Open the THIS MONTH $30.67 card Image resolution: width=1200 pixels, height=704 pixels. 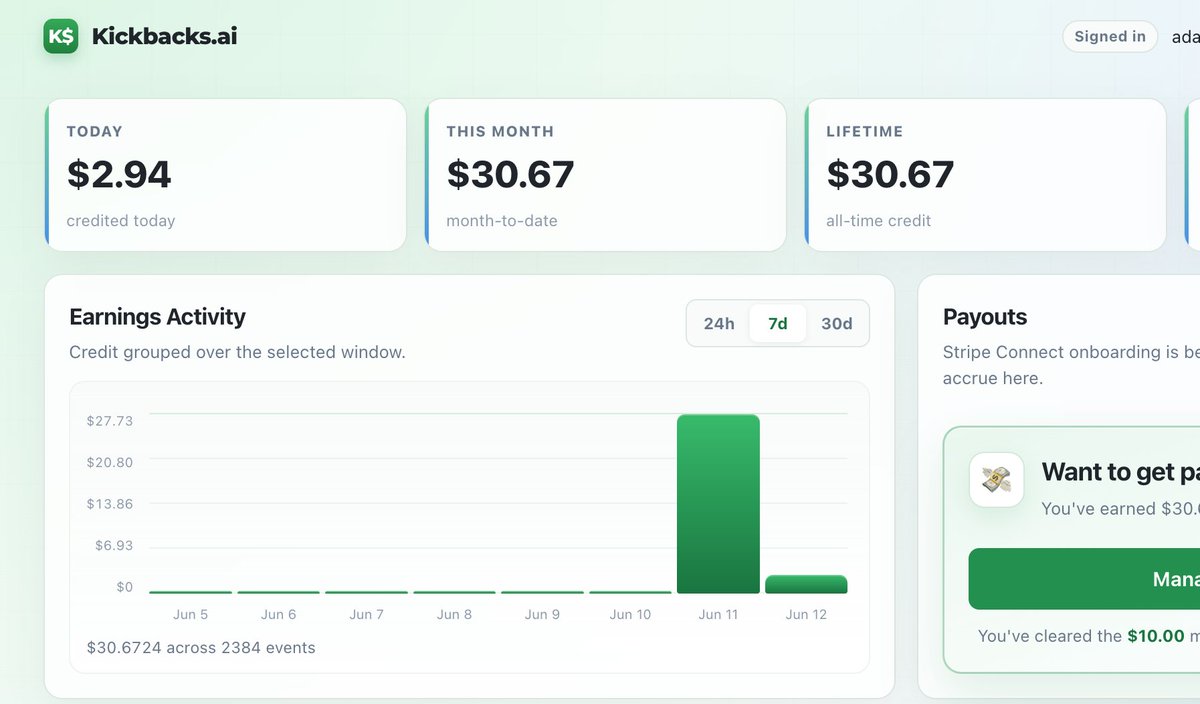pos(605,175)
